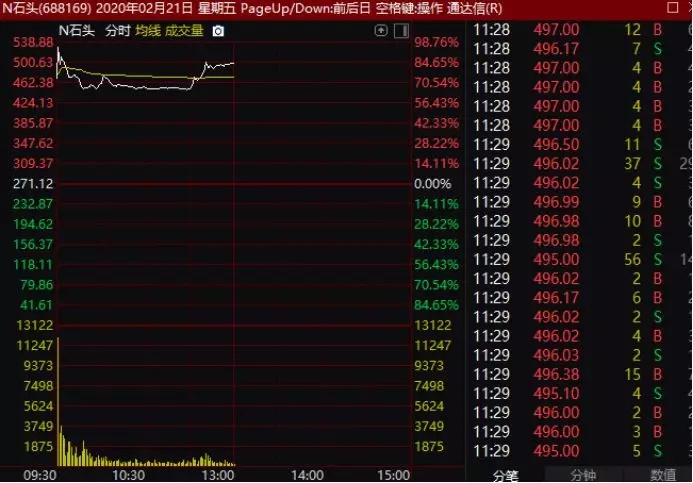The width and height of the screenshot is (693, 483).
Task: Select the 11:28 trade at 496.17
Action: click(568, 49)
